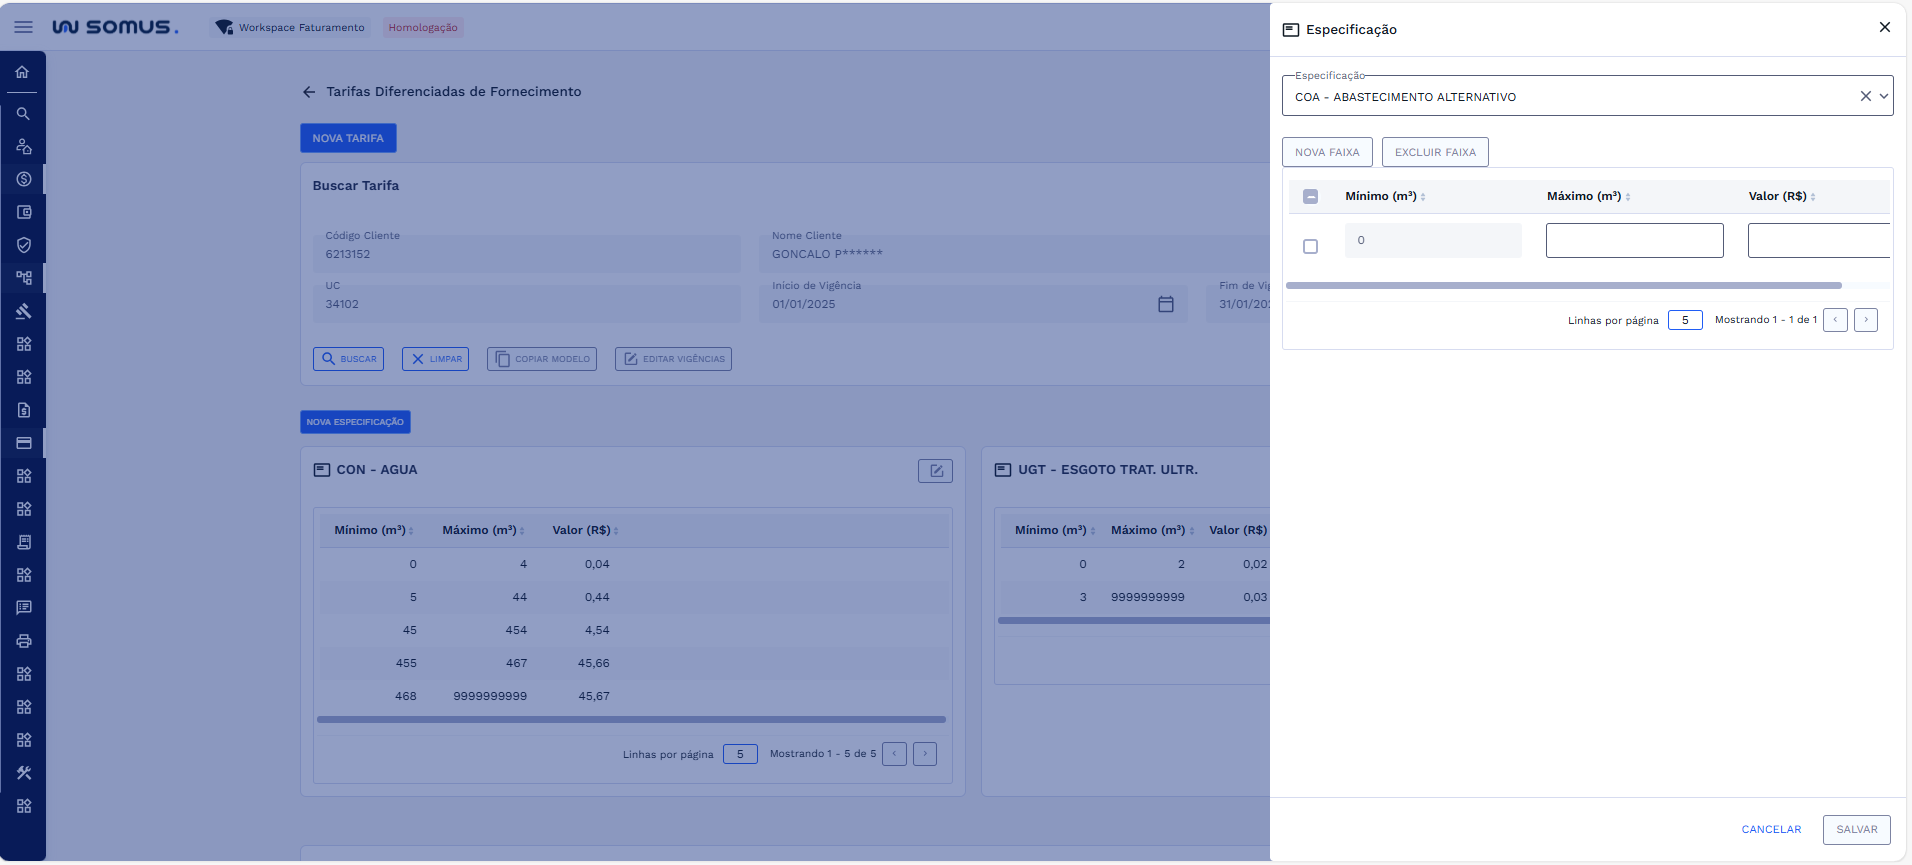Select the Homologação environment tag
This screenshot has height=865, width=1912.
pos(423,28)
